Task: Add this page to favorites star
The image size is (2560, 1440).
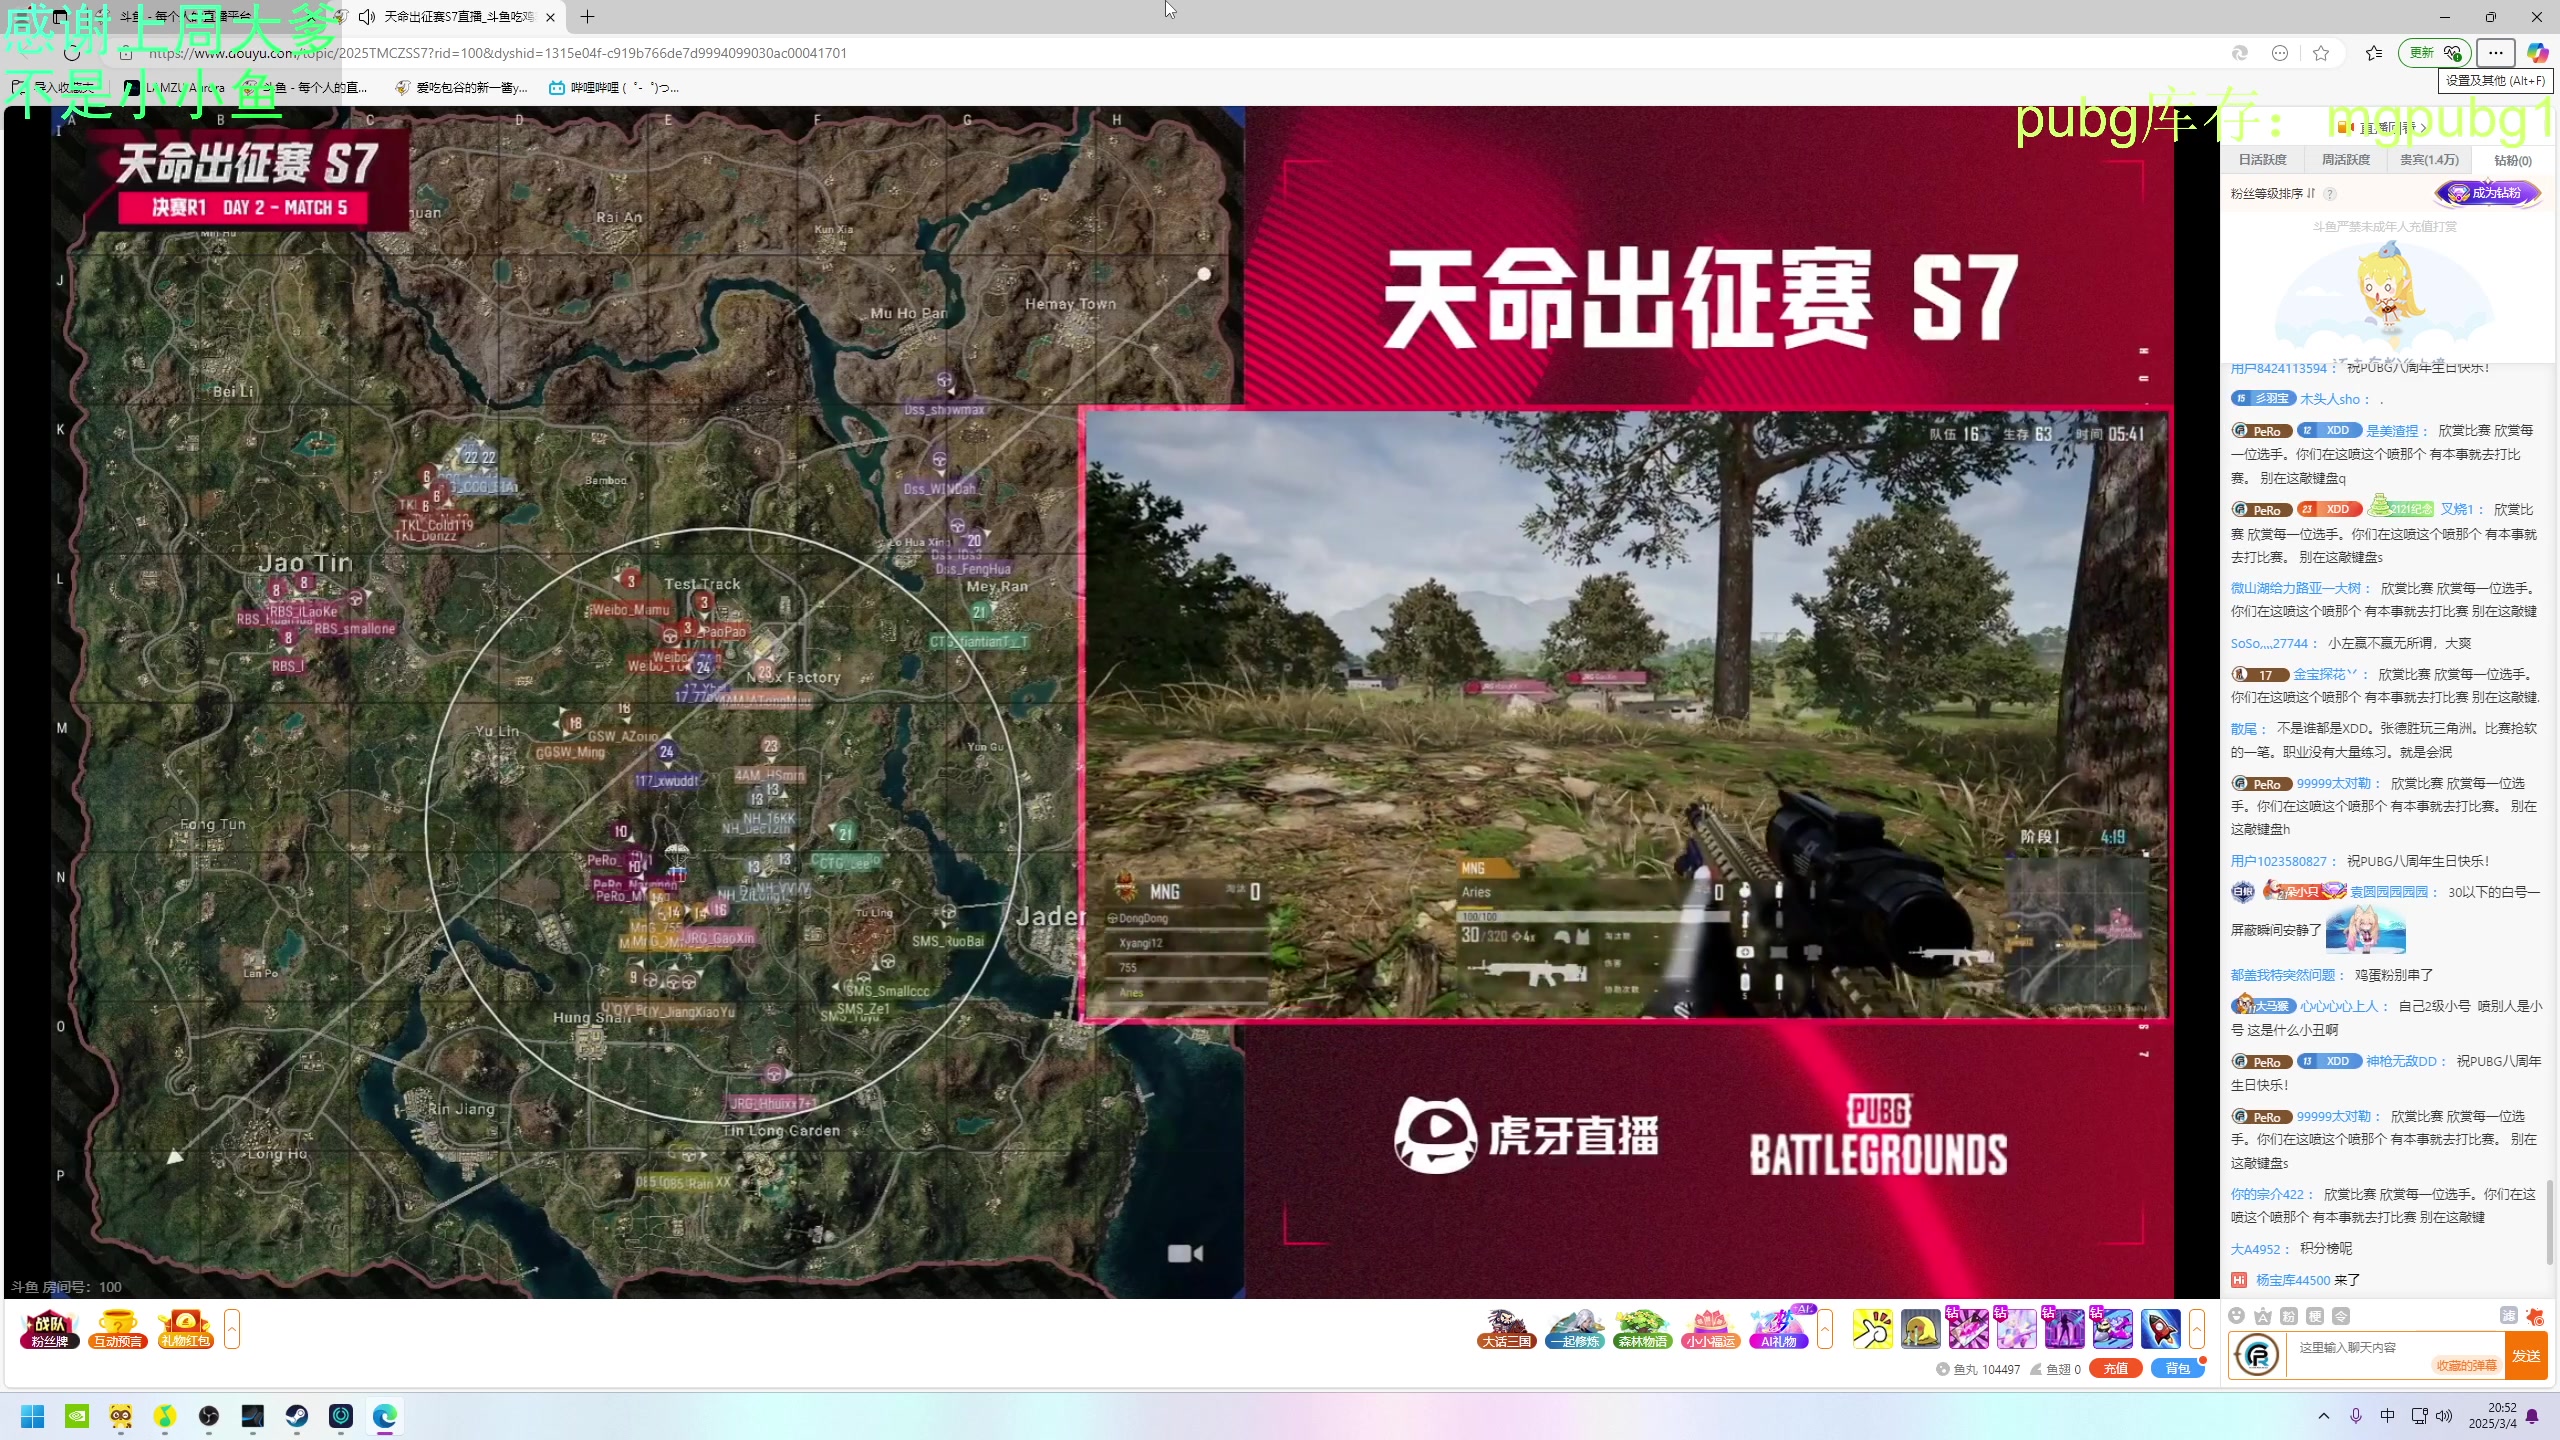Action: pyautogui.click(x=2321, y=53)
